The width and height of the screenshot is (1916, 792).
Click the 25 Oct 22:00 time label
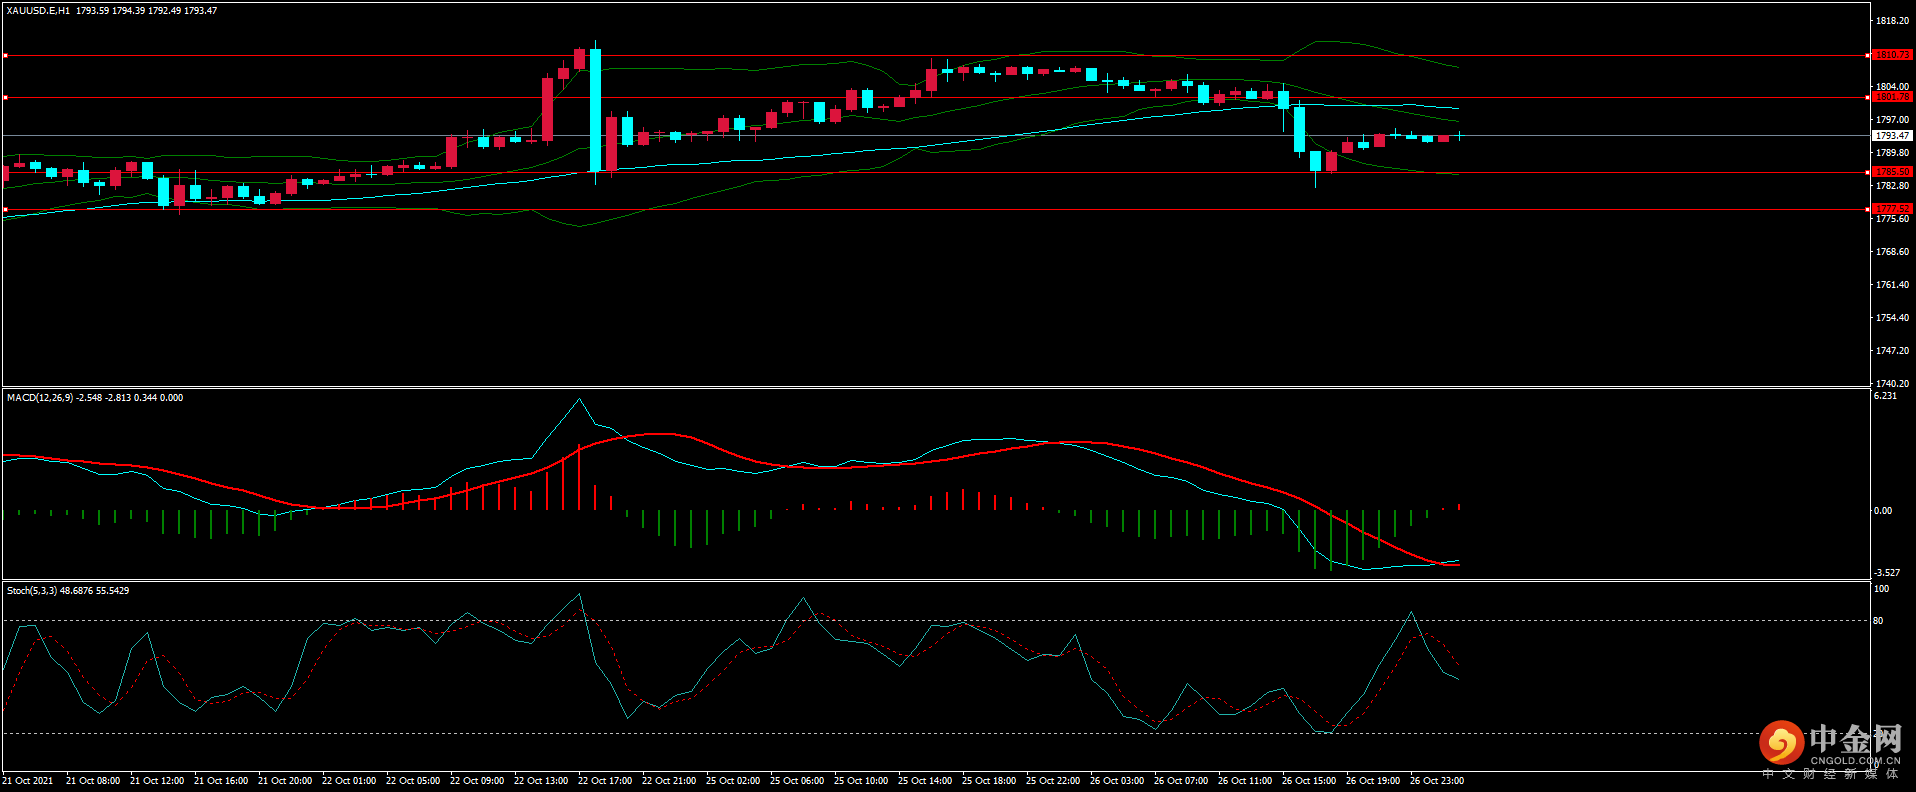1053,781
